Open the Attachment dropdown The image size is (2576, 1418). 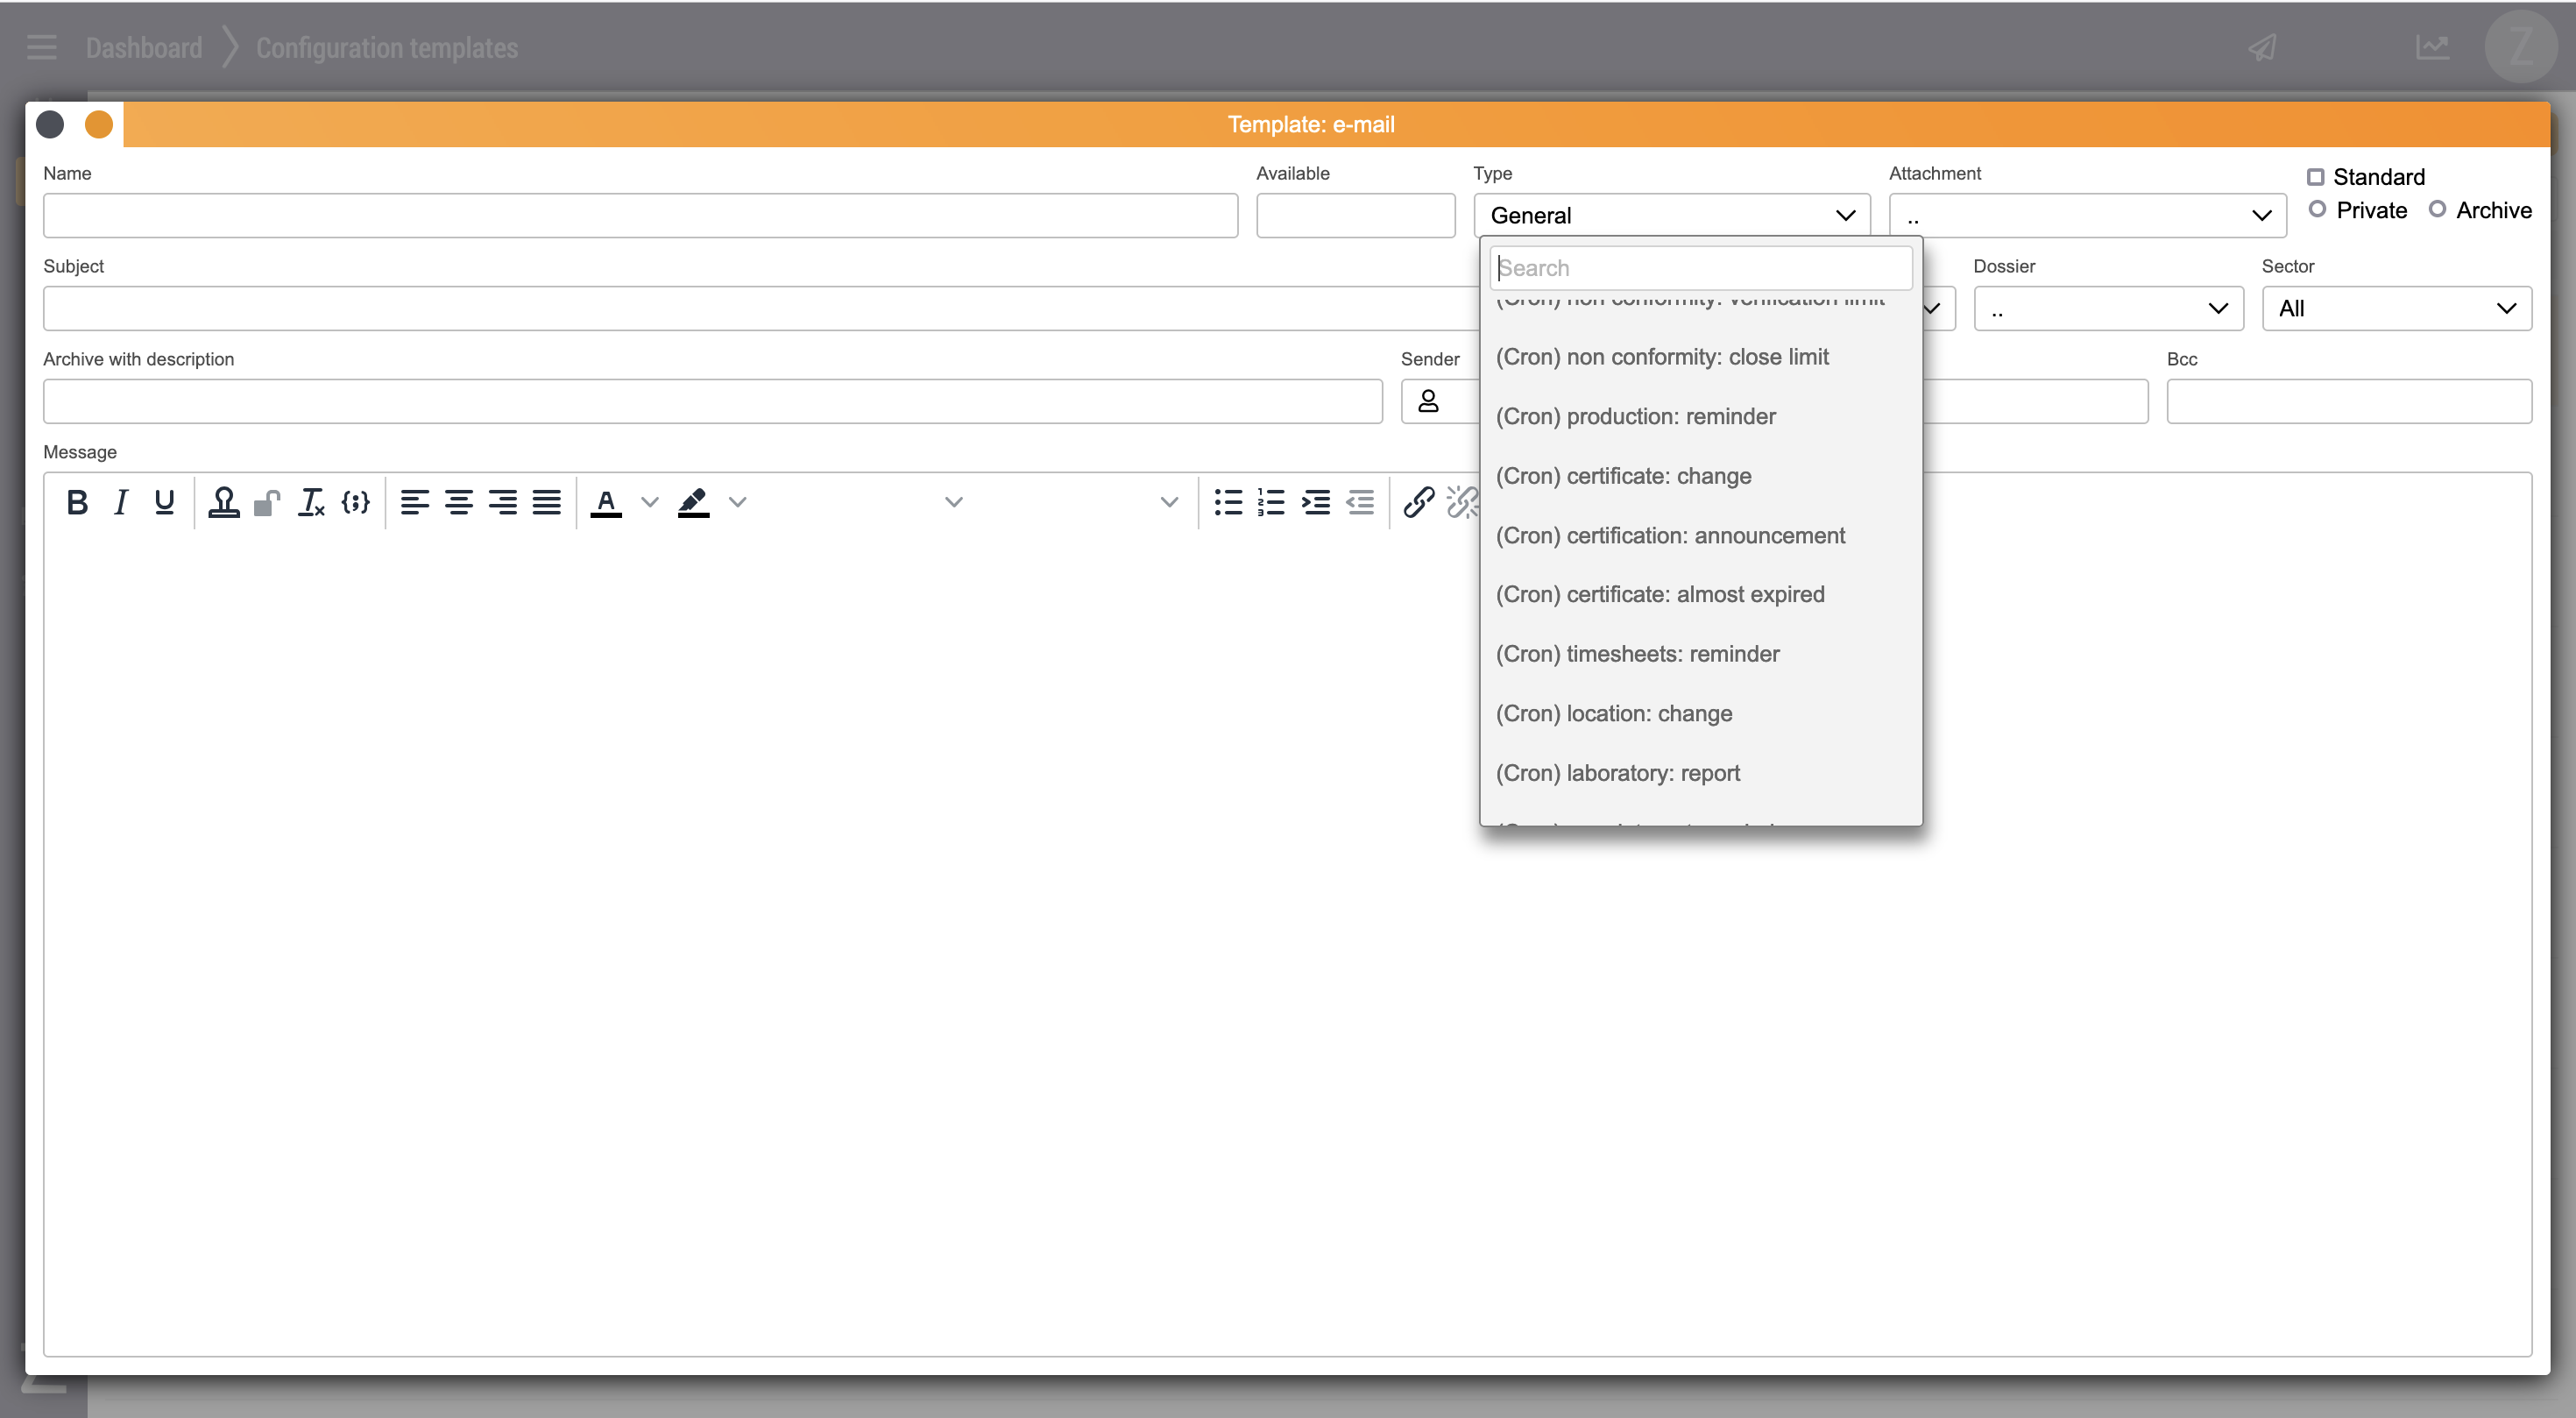[x=2087, y=216]
